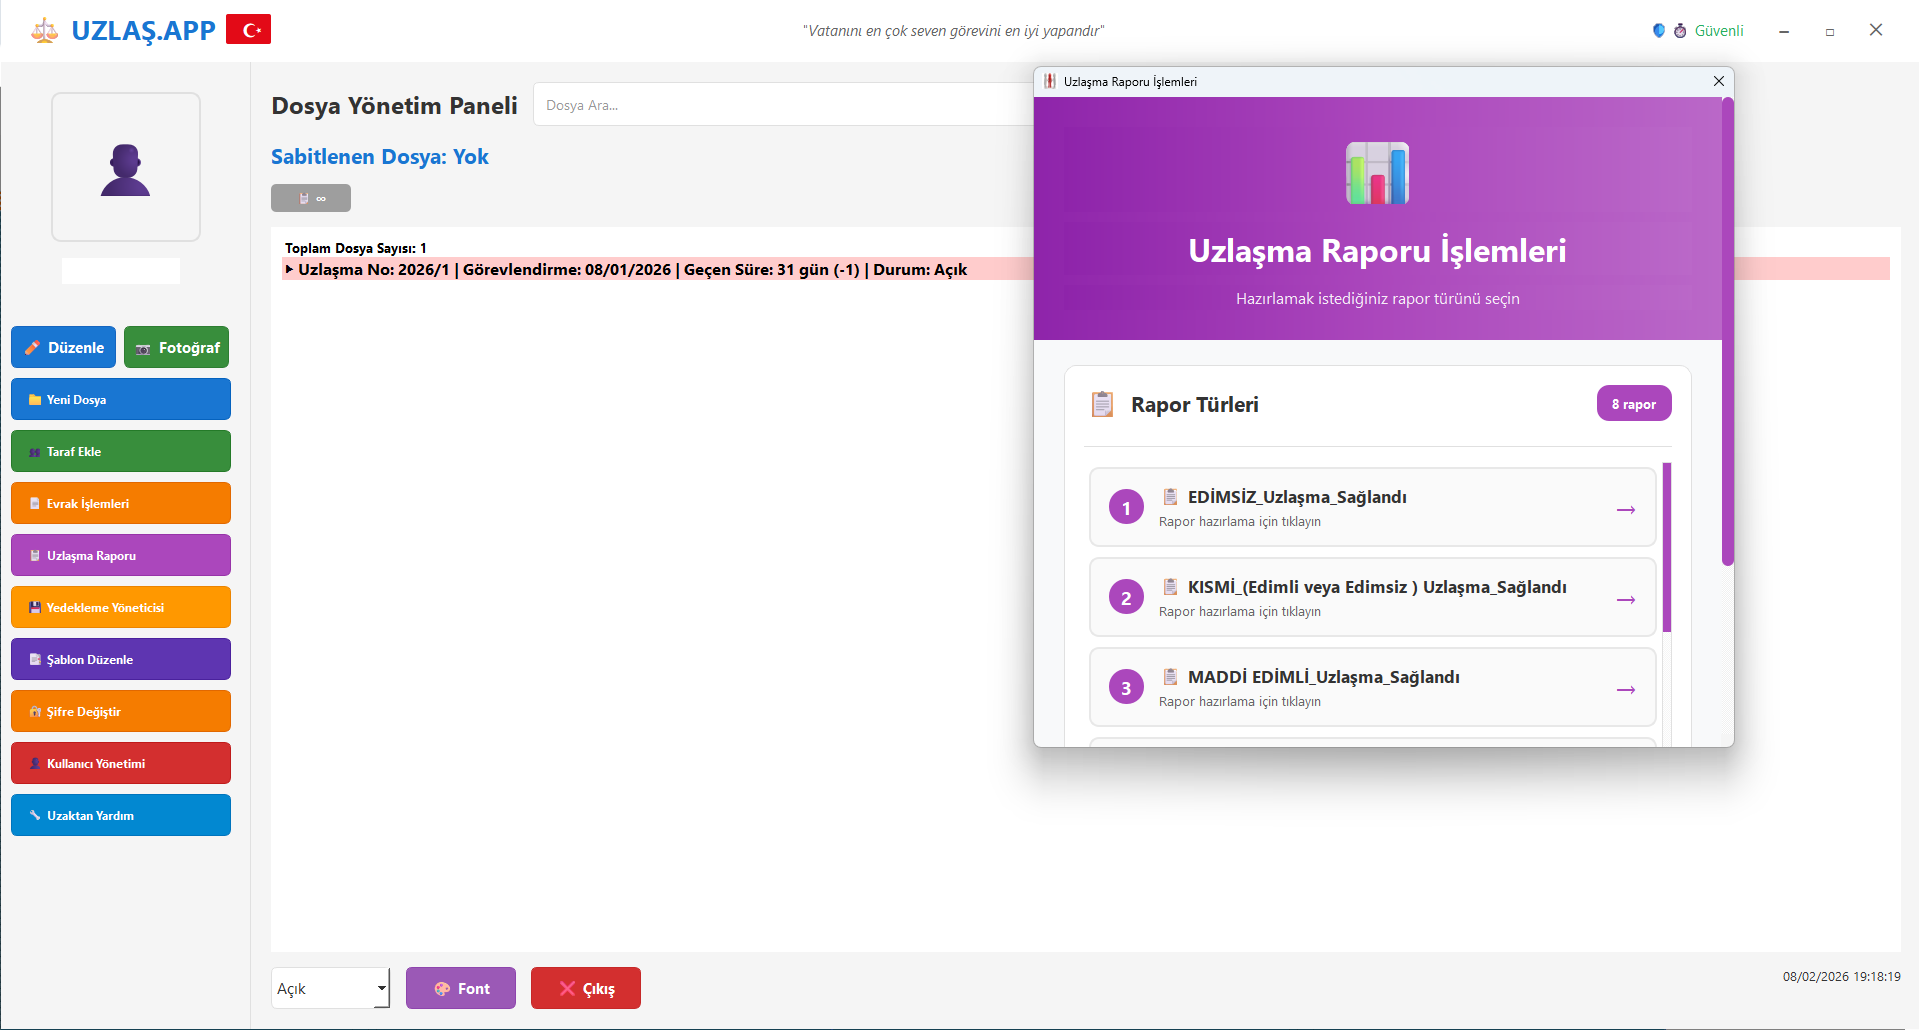This screenshot has width=1919, height=1030.
Task: Close the Uzlaşma Raporu İşlemleri dialog
Action: [1718, 81]
